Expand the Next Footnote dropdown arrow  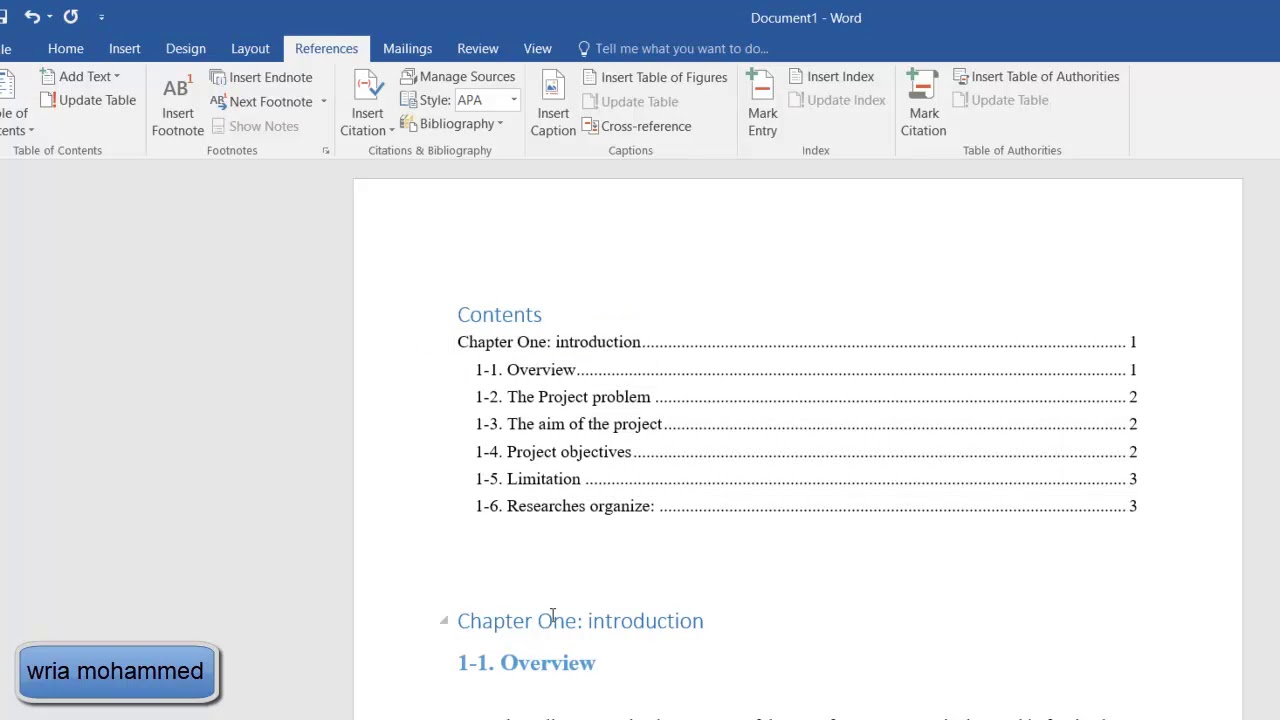point(323,101)
